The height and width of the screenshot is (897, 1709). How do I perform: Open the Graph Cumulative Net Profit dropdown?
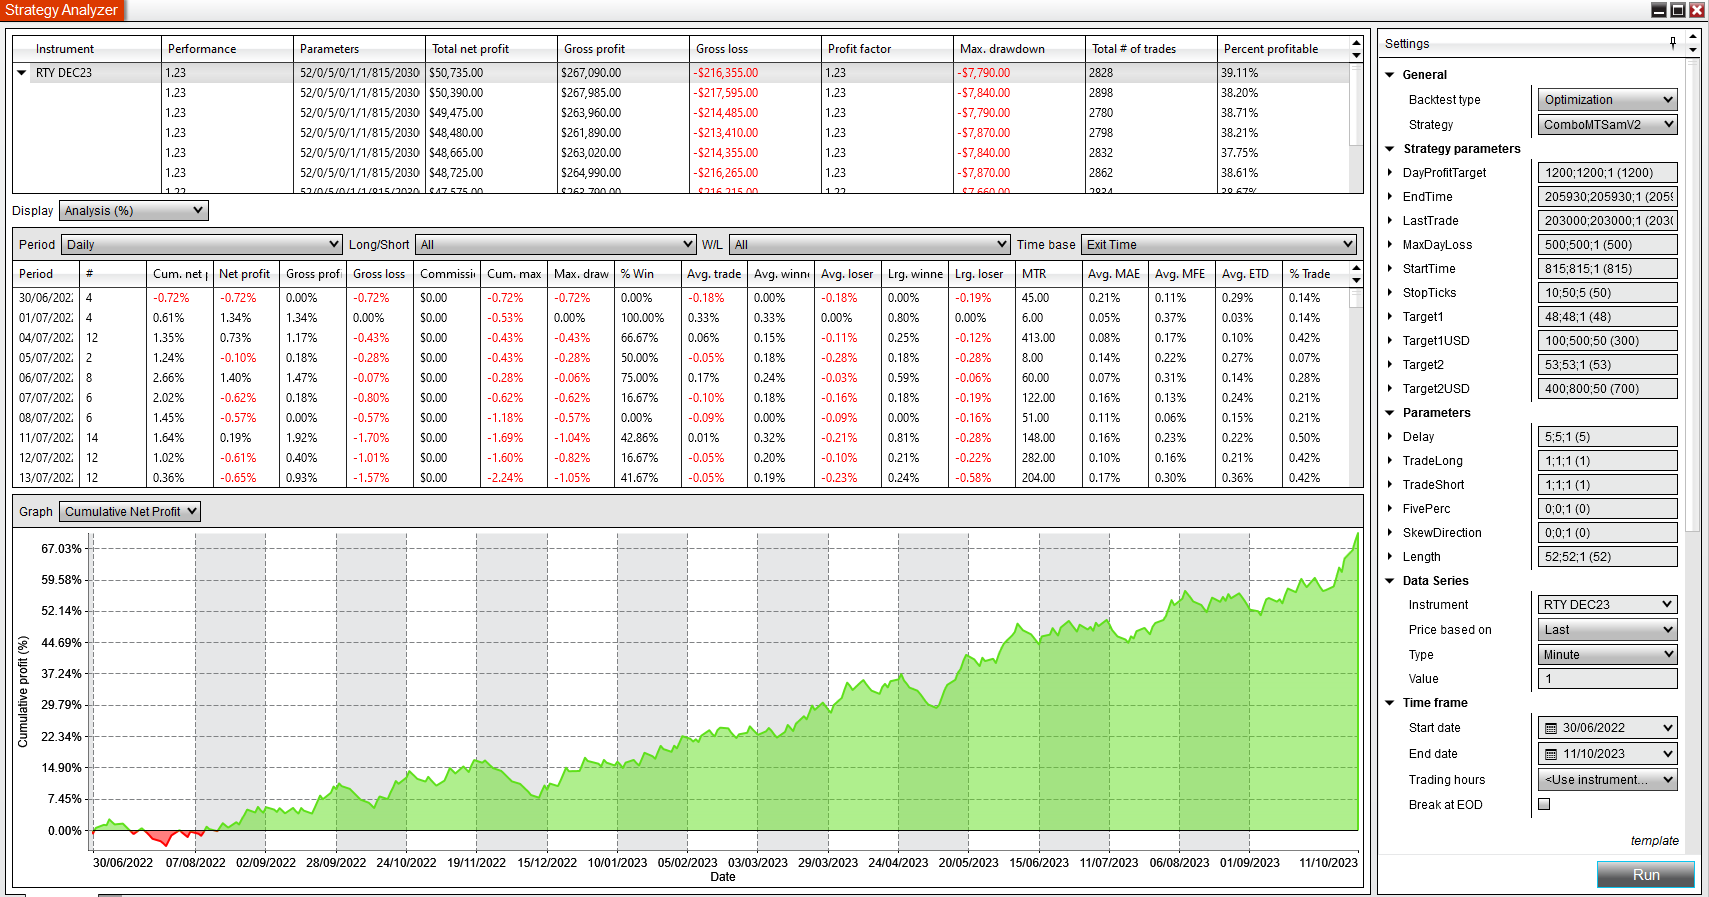click(x=130, y=512)
